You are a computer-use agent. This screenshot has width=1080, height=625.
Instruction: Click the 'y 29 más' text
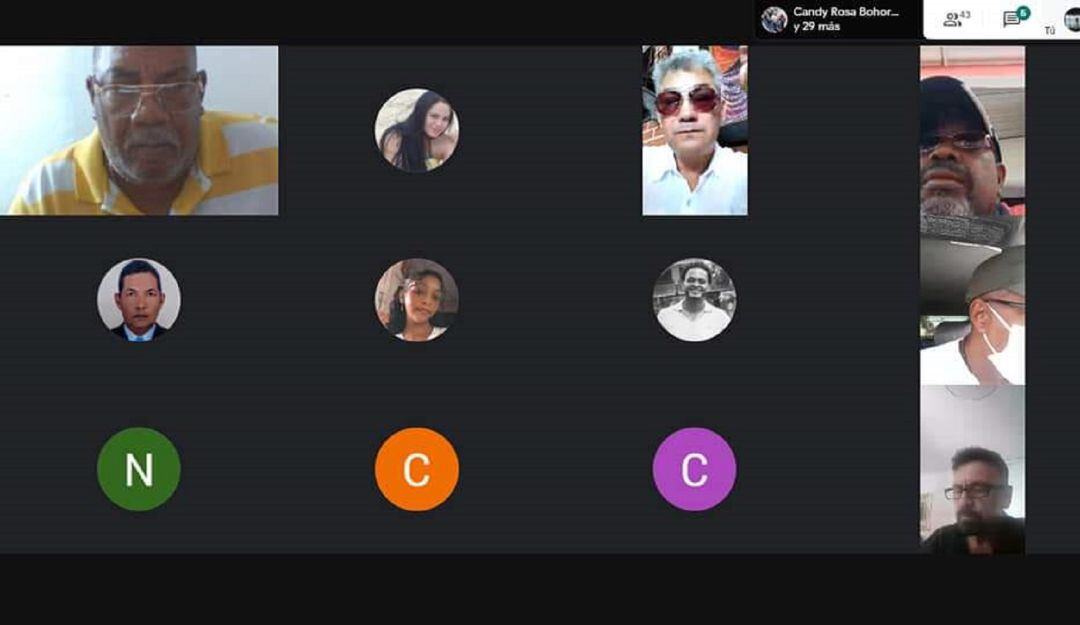816,27
